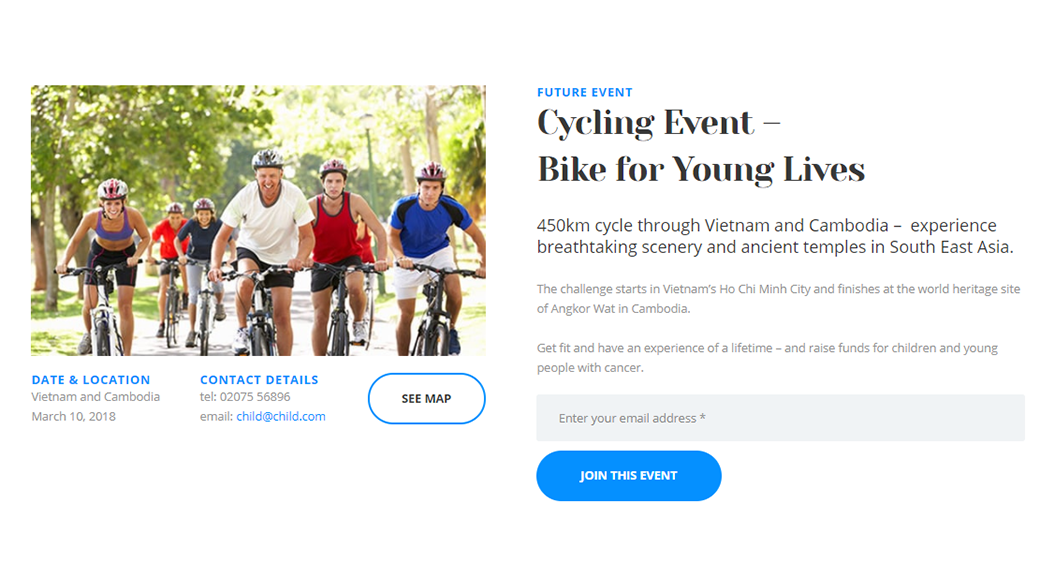Click the "Cycling Event –" heading line
1040x563 pixels.
click(658, 123)
